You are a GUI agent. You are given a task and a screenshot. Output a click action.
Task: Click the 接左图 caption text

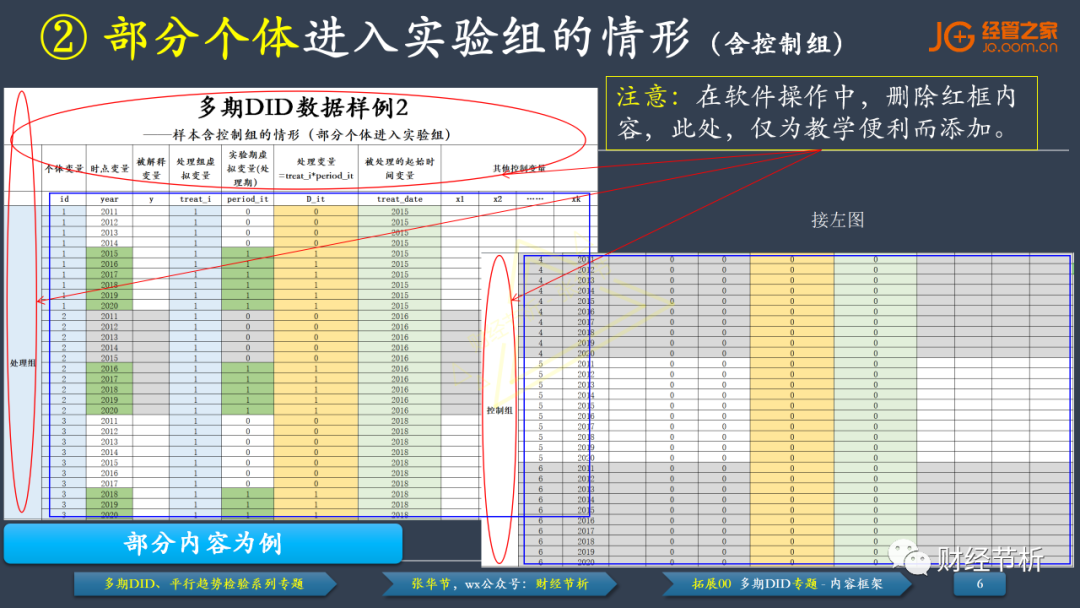[x=837, y=220]
